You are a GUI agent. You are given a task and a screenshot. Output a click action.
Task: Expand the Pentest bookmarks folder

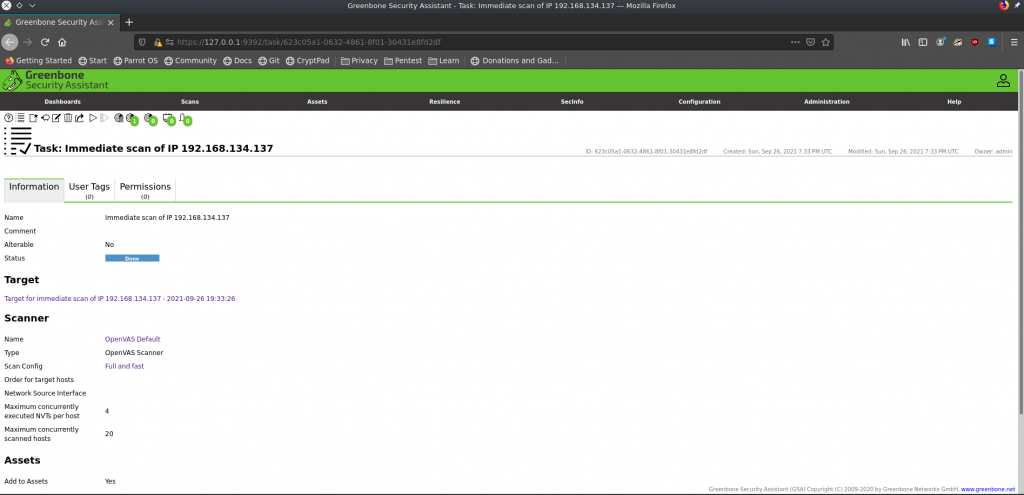pos(403,61)
